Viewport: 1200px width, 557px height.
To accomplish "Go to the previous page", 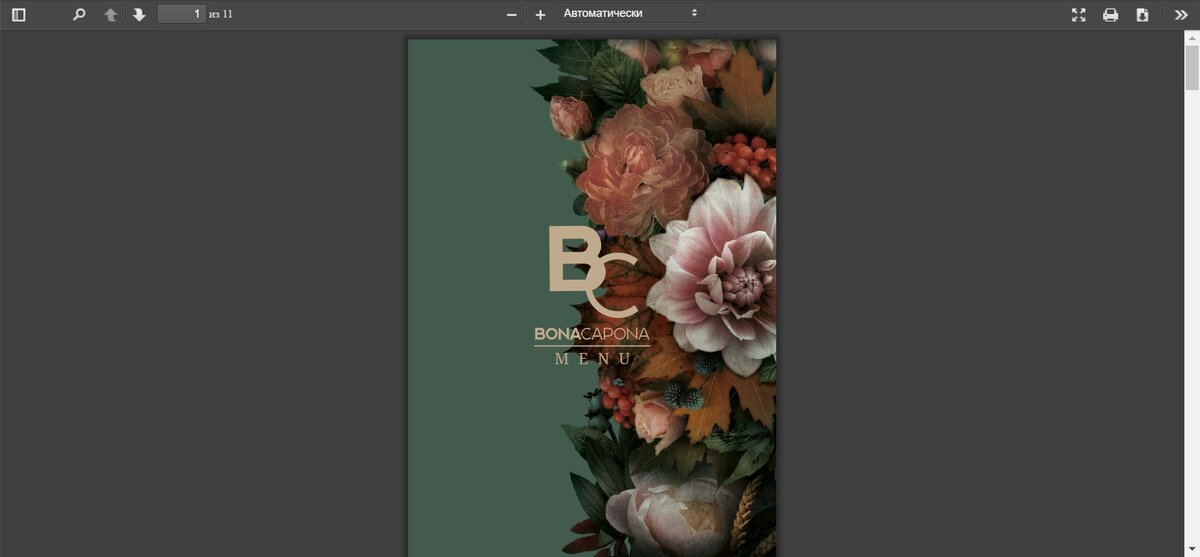I will 111,15.
